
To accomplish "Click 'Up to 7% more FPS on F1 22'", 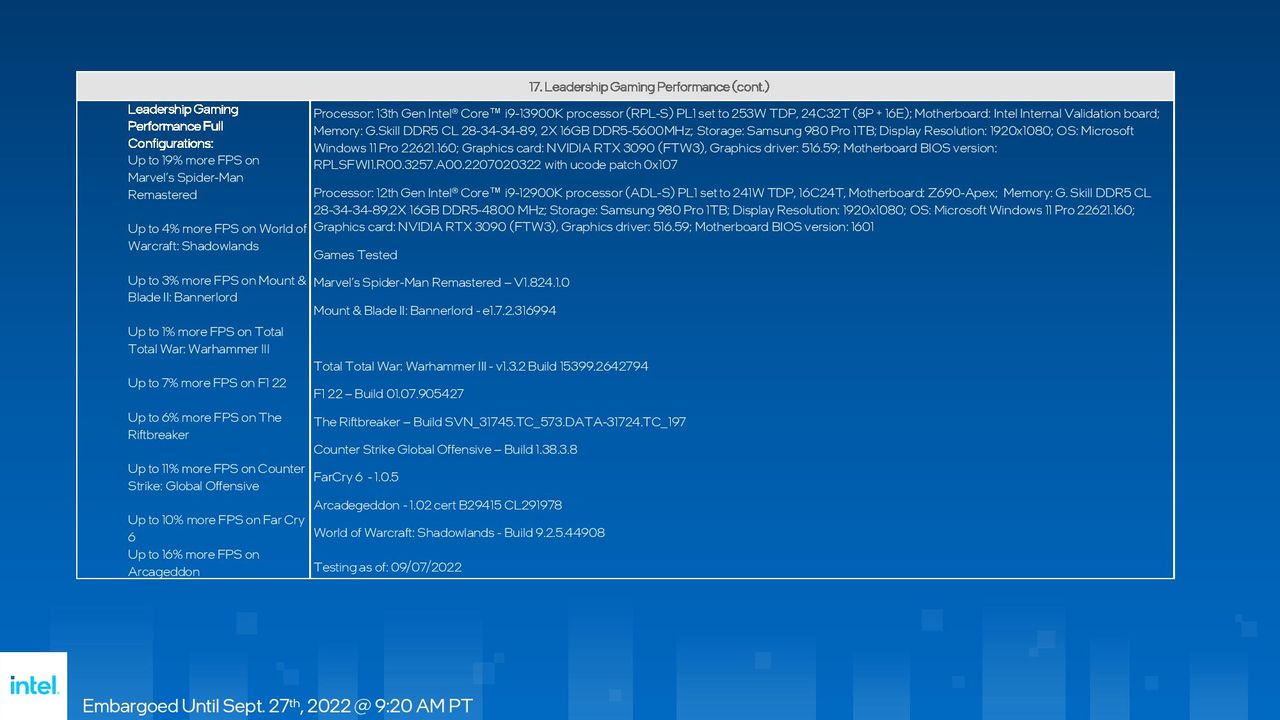I will [x=207, y=383].
